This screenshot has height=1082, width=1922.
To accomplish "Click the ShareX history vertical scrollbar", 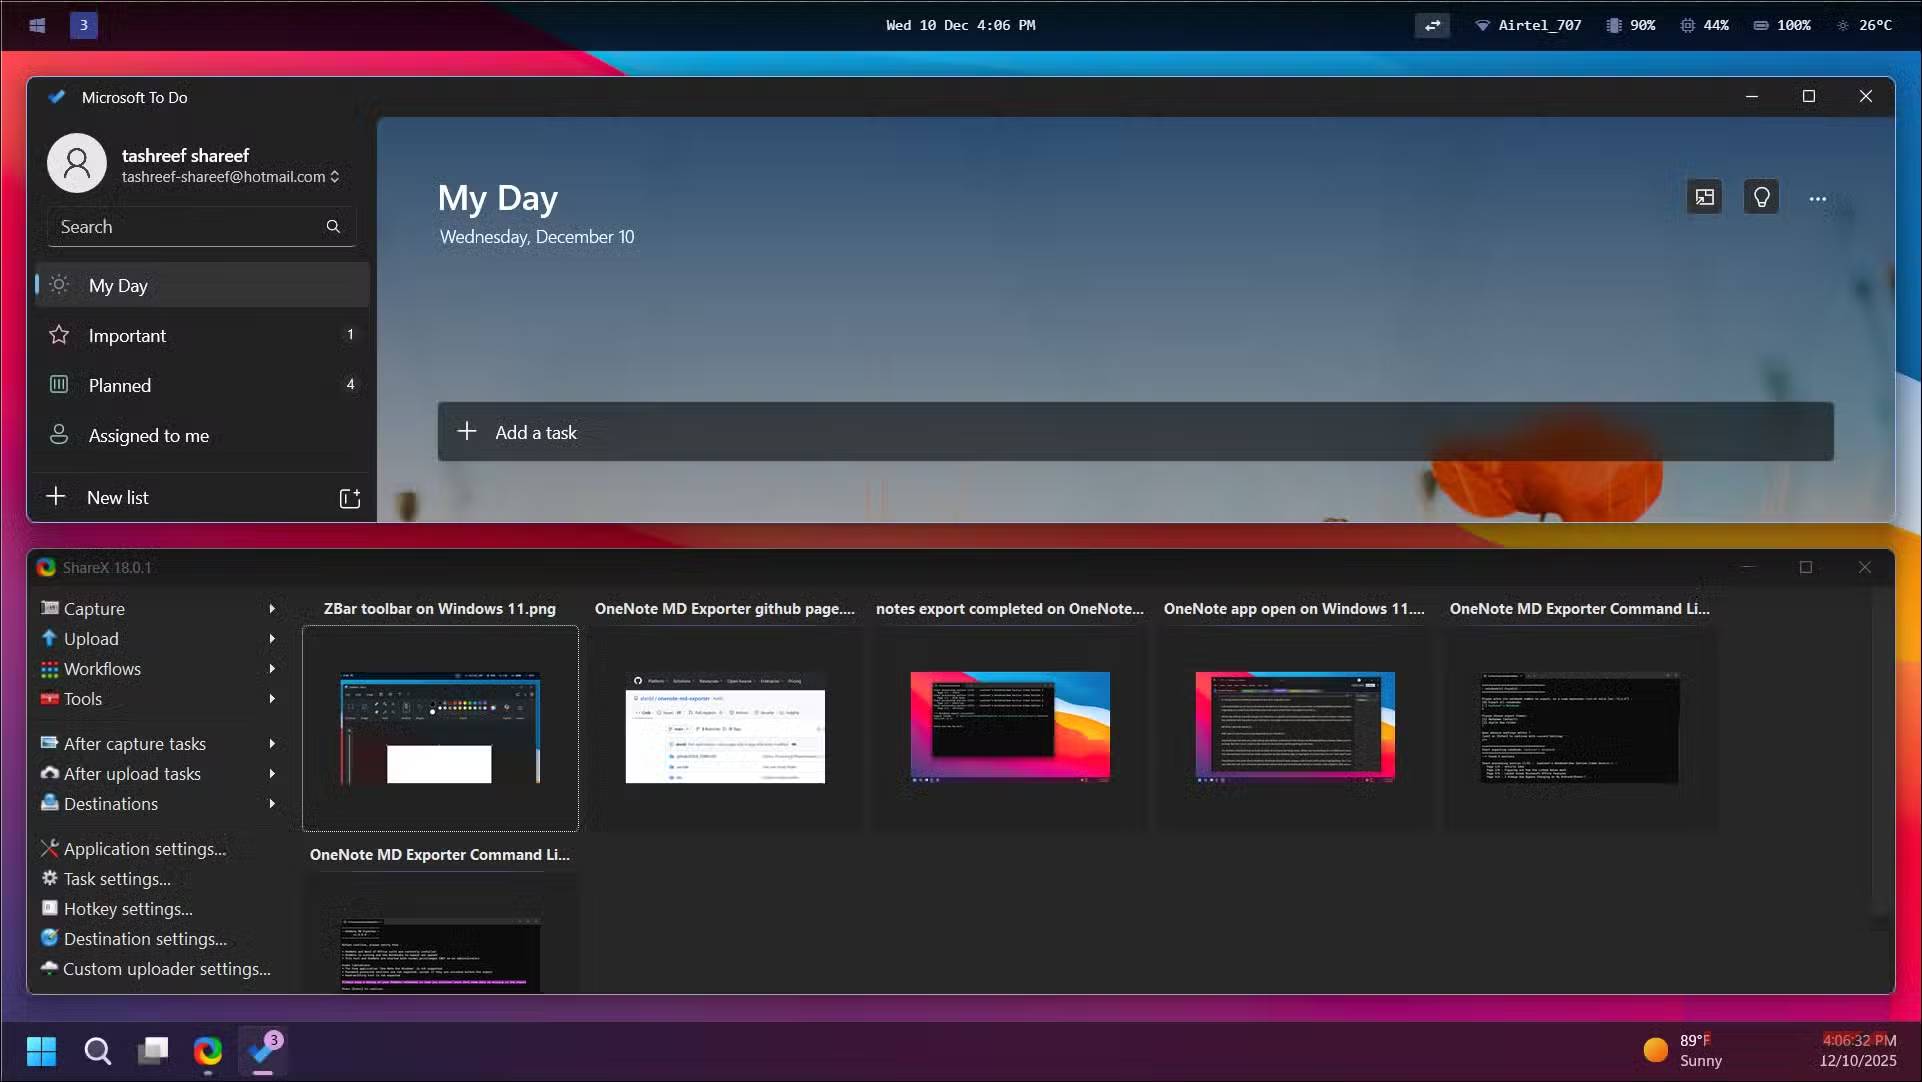I will pyautogui.click(x=1881, y=750).
